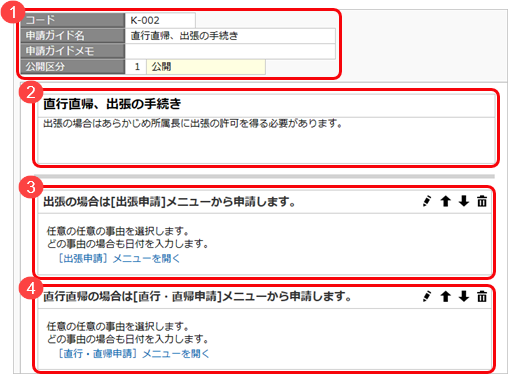Move the 出張申請 step down
The image size is (508, 374).
tap(464, 201)
